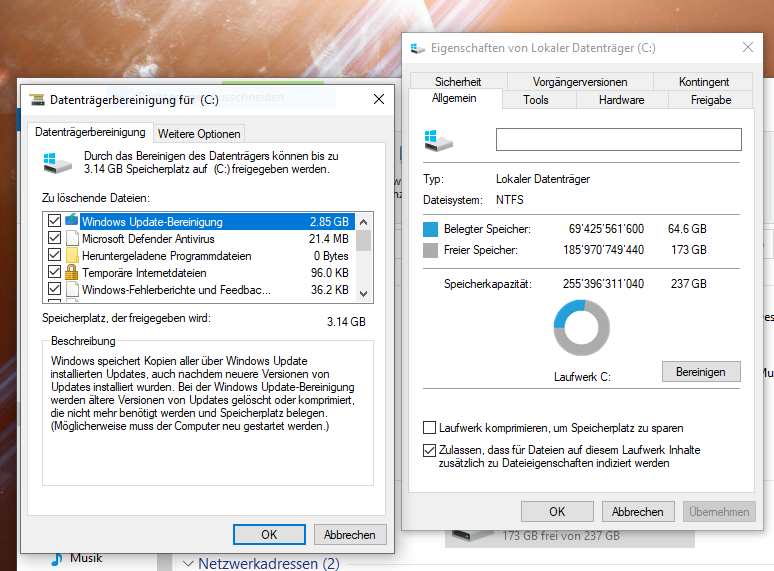The height and width of the screenshot is (571, 774).
Task: Open the Vorgängerversionen tab
Action: click(x=580, y=81)
